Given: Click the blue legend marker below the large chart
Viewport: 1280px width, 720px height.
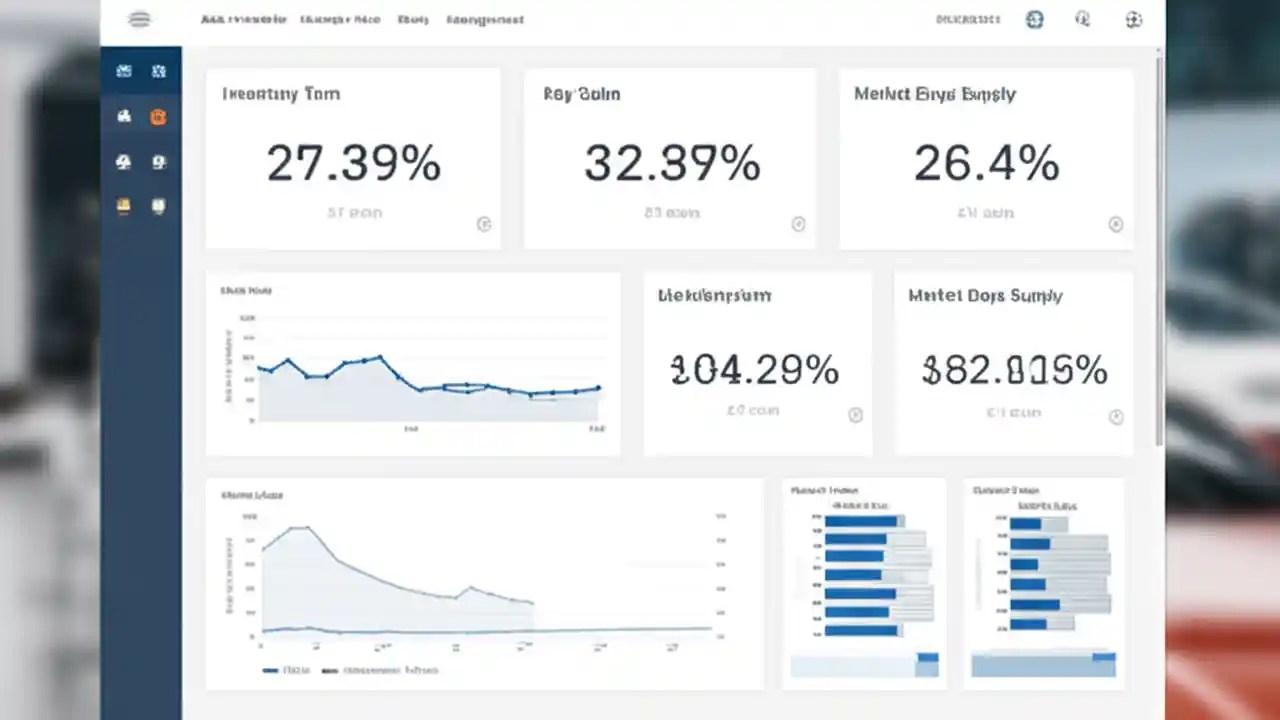Looking at the screenshot, I should 268,670.
